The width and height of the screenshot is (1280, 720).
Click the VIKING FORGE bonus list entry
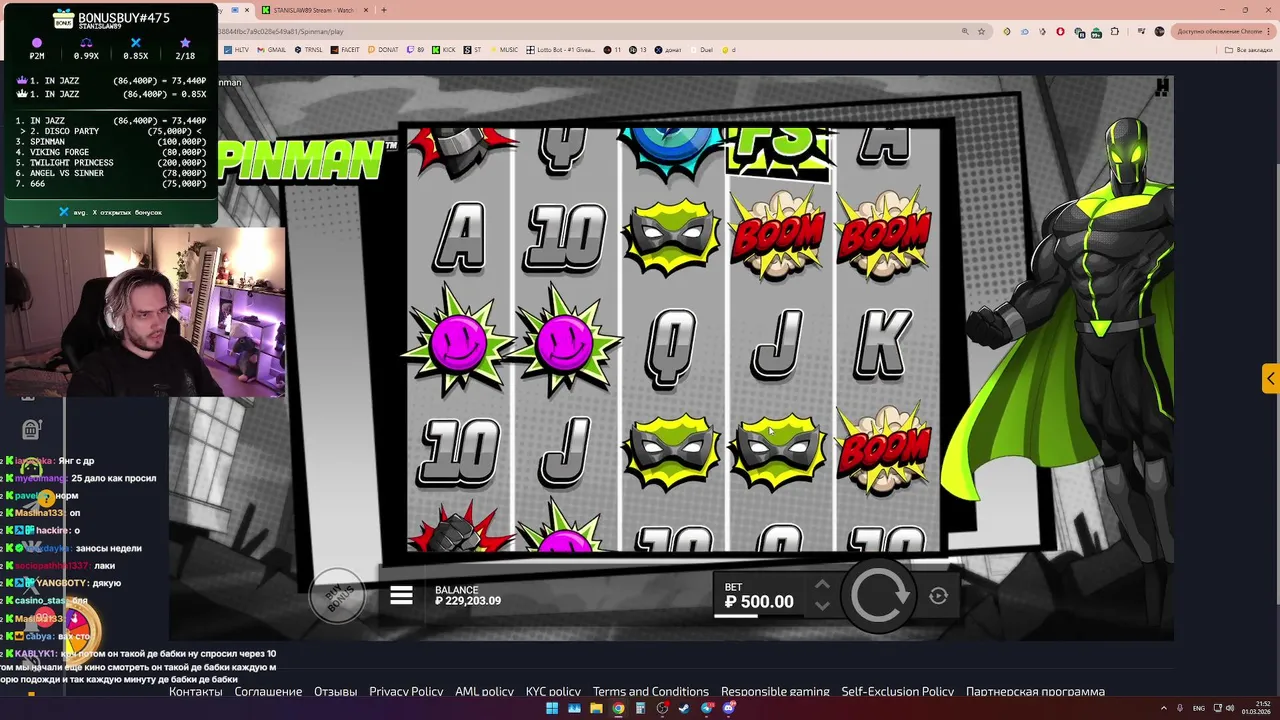tap(111, 152)
